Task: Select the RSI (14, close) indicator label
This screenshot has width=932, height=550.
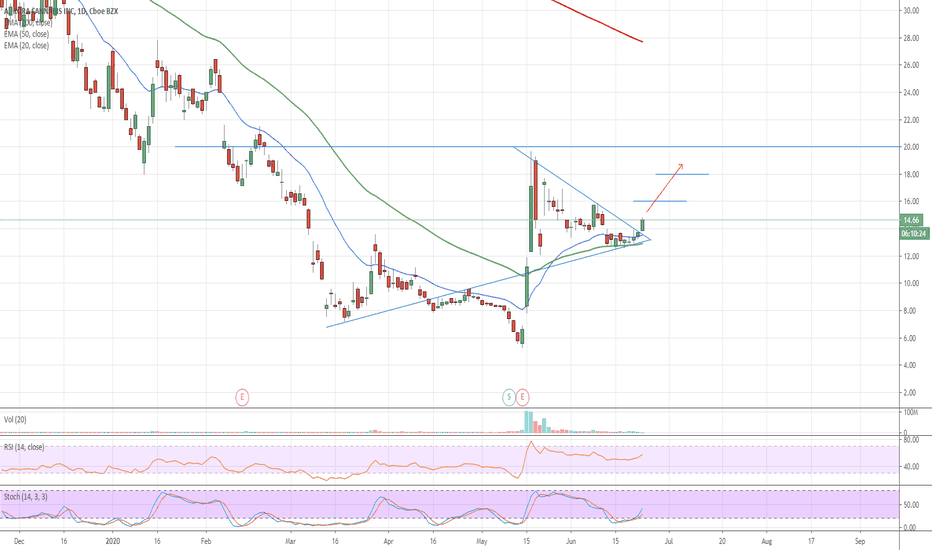Action: (24, 447)
